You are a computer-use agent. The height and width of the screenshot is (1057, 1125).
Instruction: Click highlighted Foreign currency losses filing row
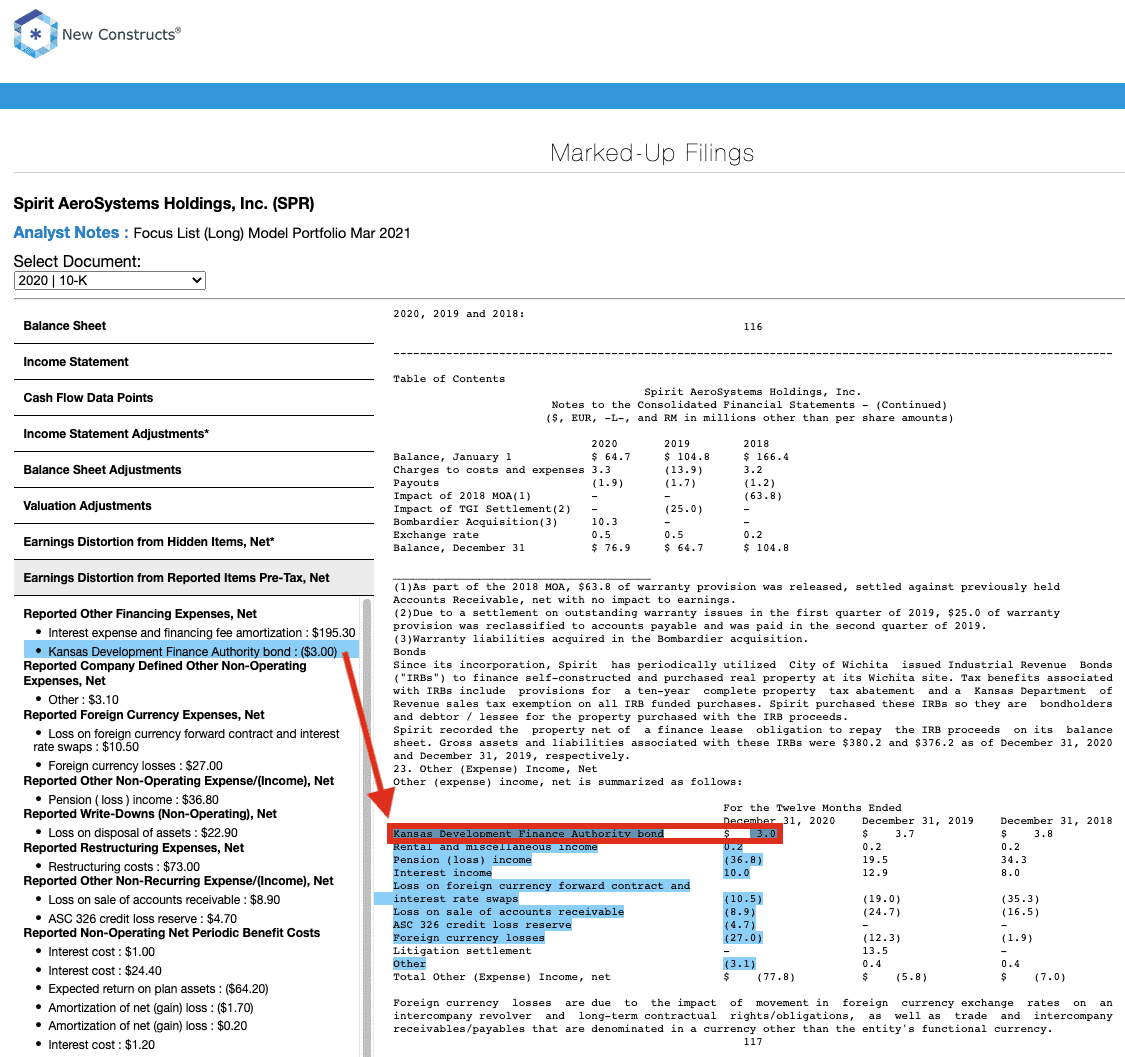(x=469, y=938)
